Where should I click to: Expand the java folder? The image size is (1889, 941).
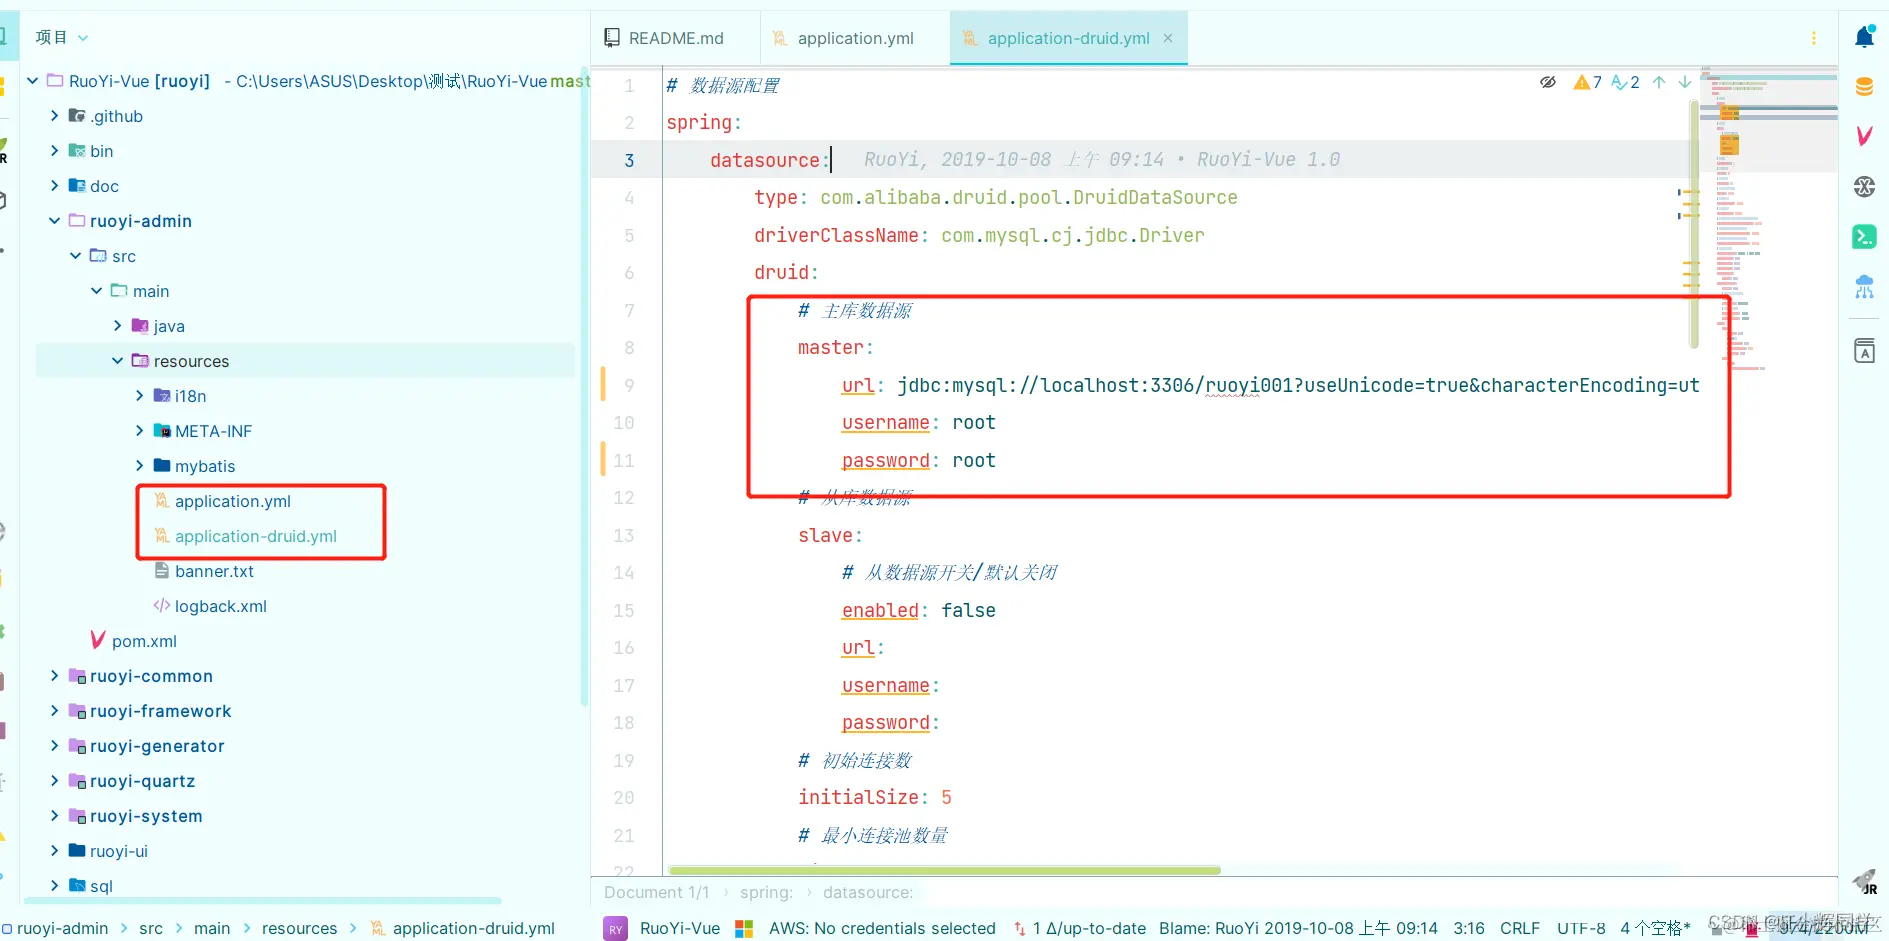(x=118, y=326)
